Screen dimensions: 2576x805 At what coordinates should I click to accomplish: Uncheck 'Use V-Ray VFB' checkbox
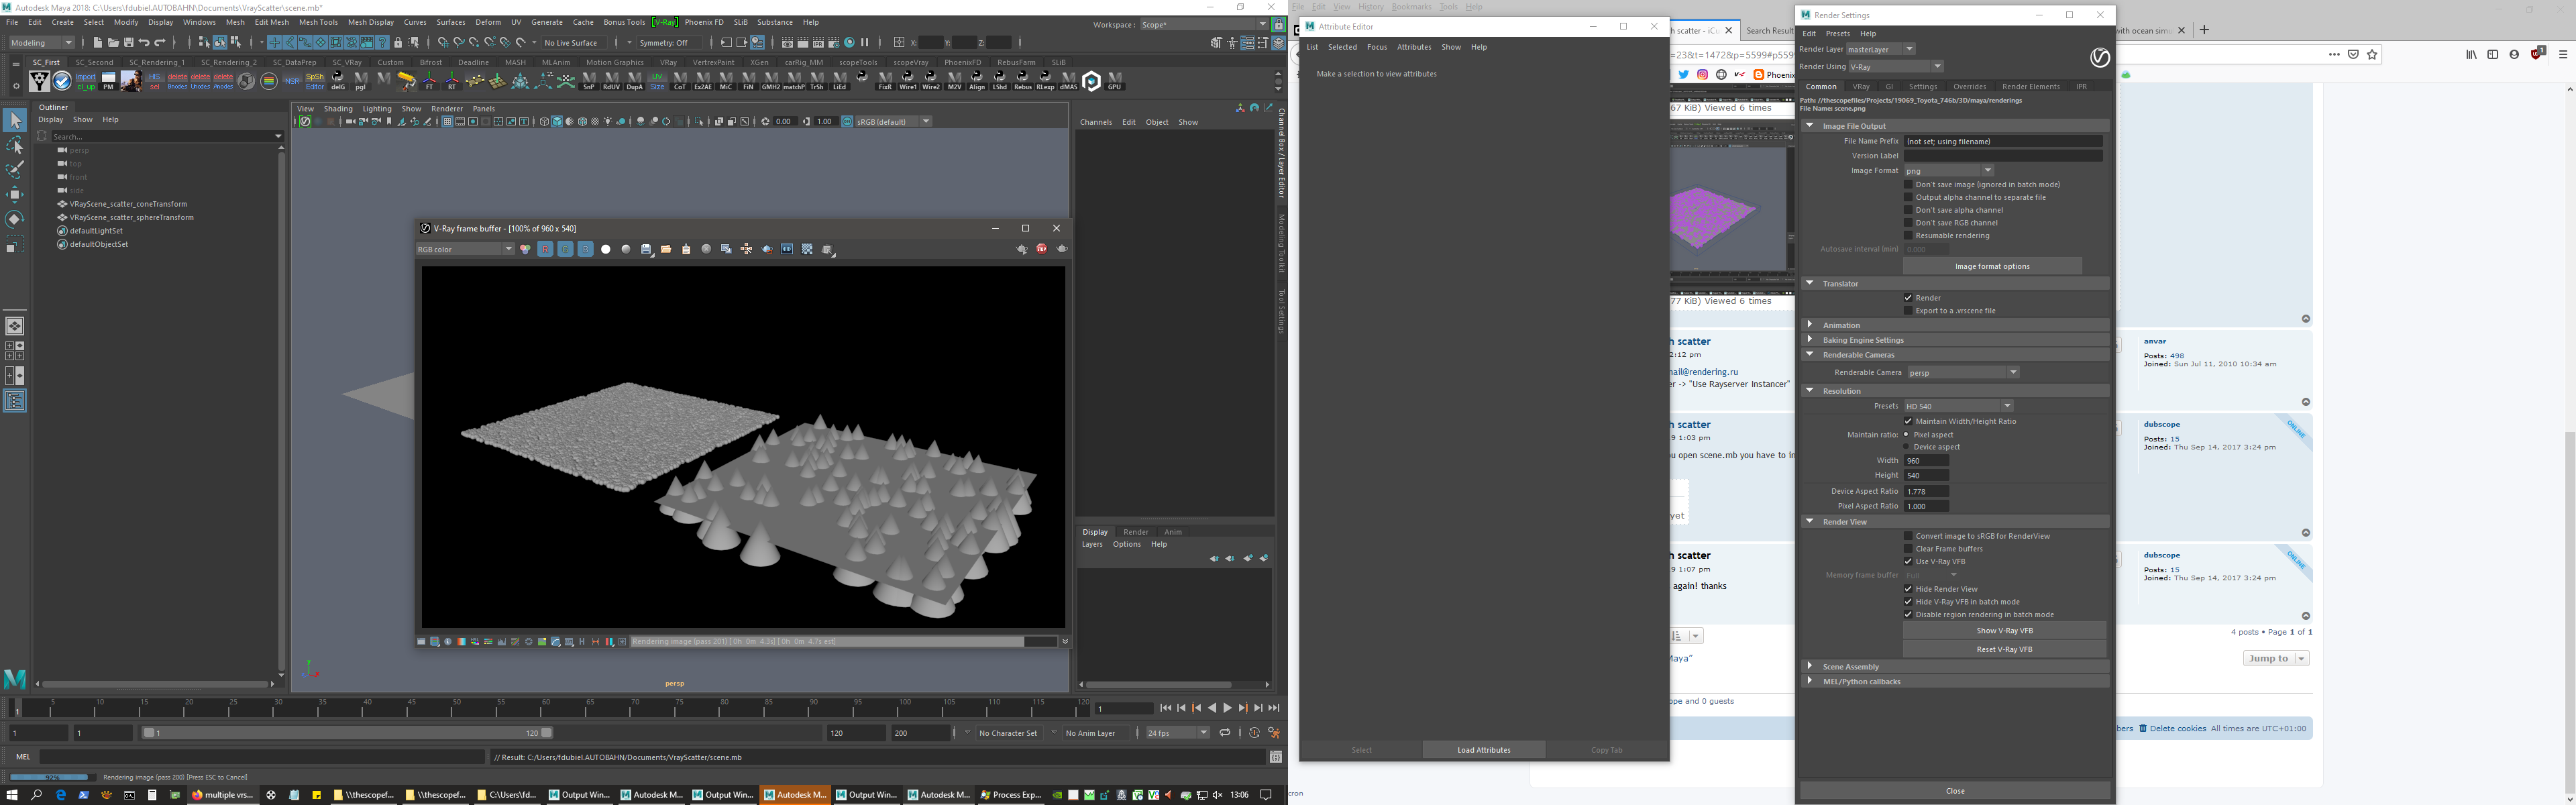[x=1908, y=561]
